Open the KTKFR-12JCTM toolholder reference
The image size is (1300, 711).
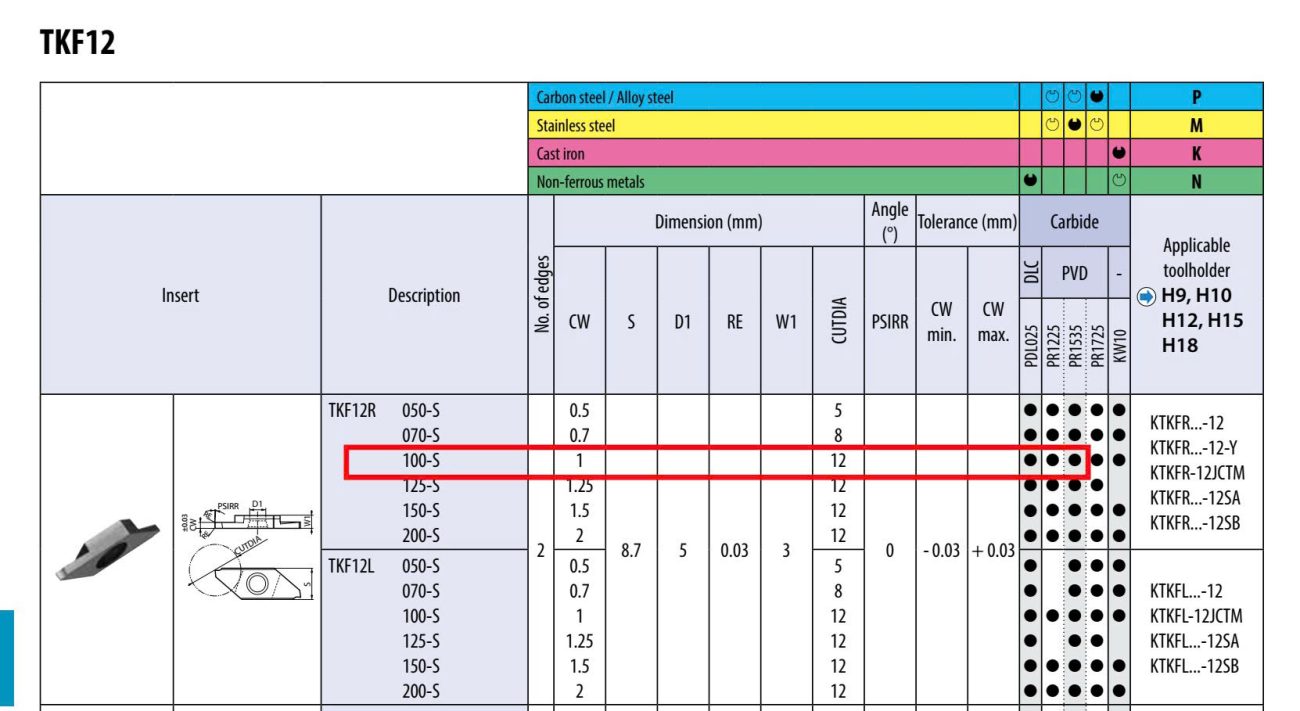tap(1197, 473)
